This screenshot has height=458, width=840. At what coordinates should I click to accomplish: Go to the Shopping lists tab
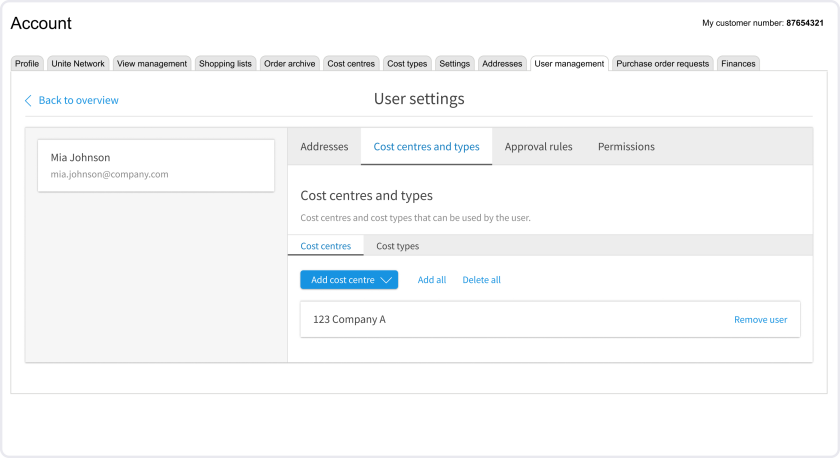[226, 64]
